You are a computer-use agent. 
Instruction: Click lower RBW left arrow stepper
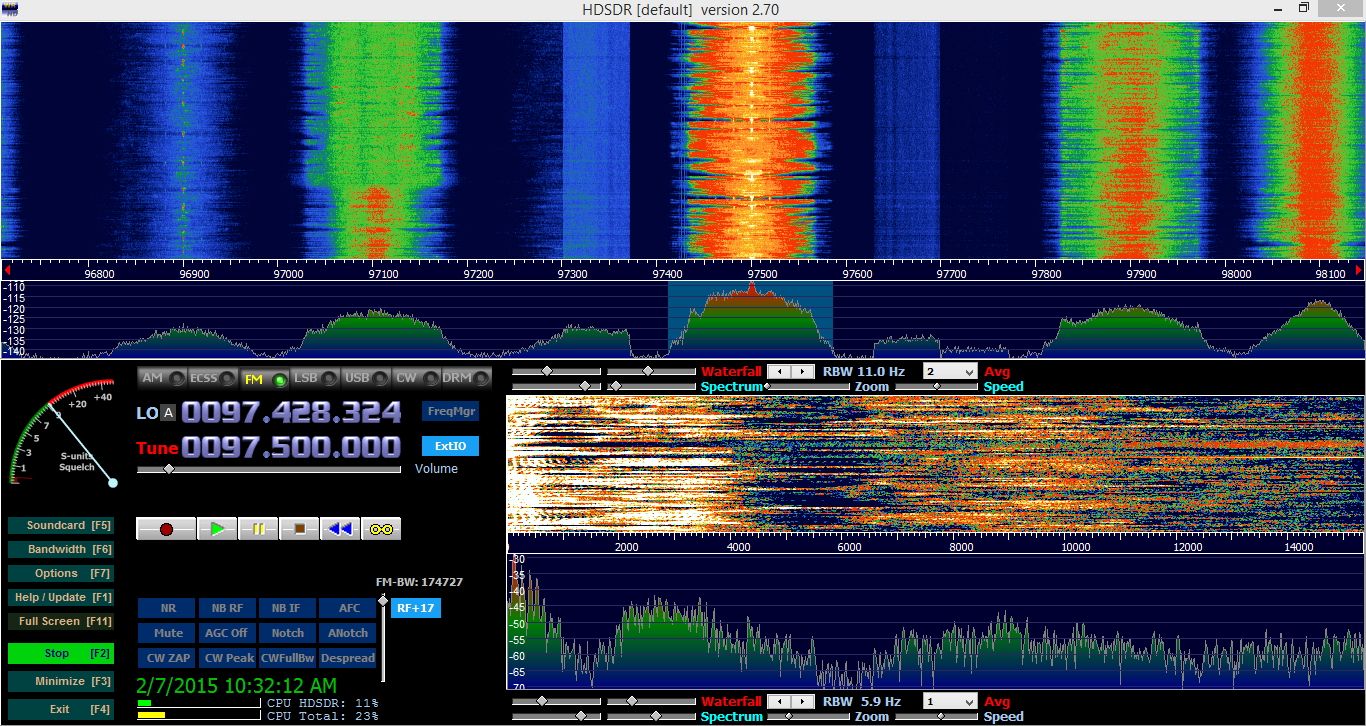[780, 702]
